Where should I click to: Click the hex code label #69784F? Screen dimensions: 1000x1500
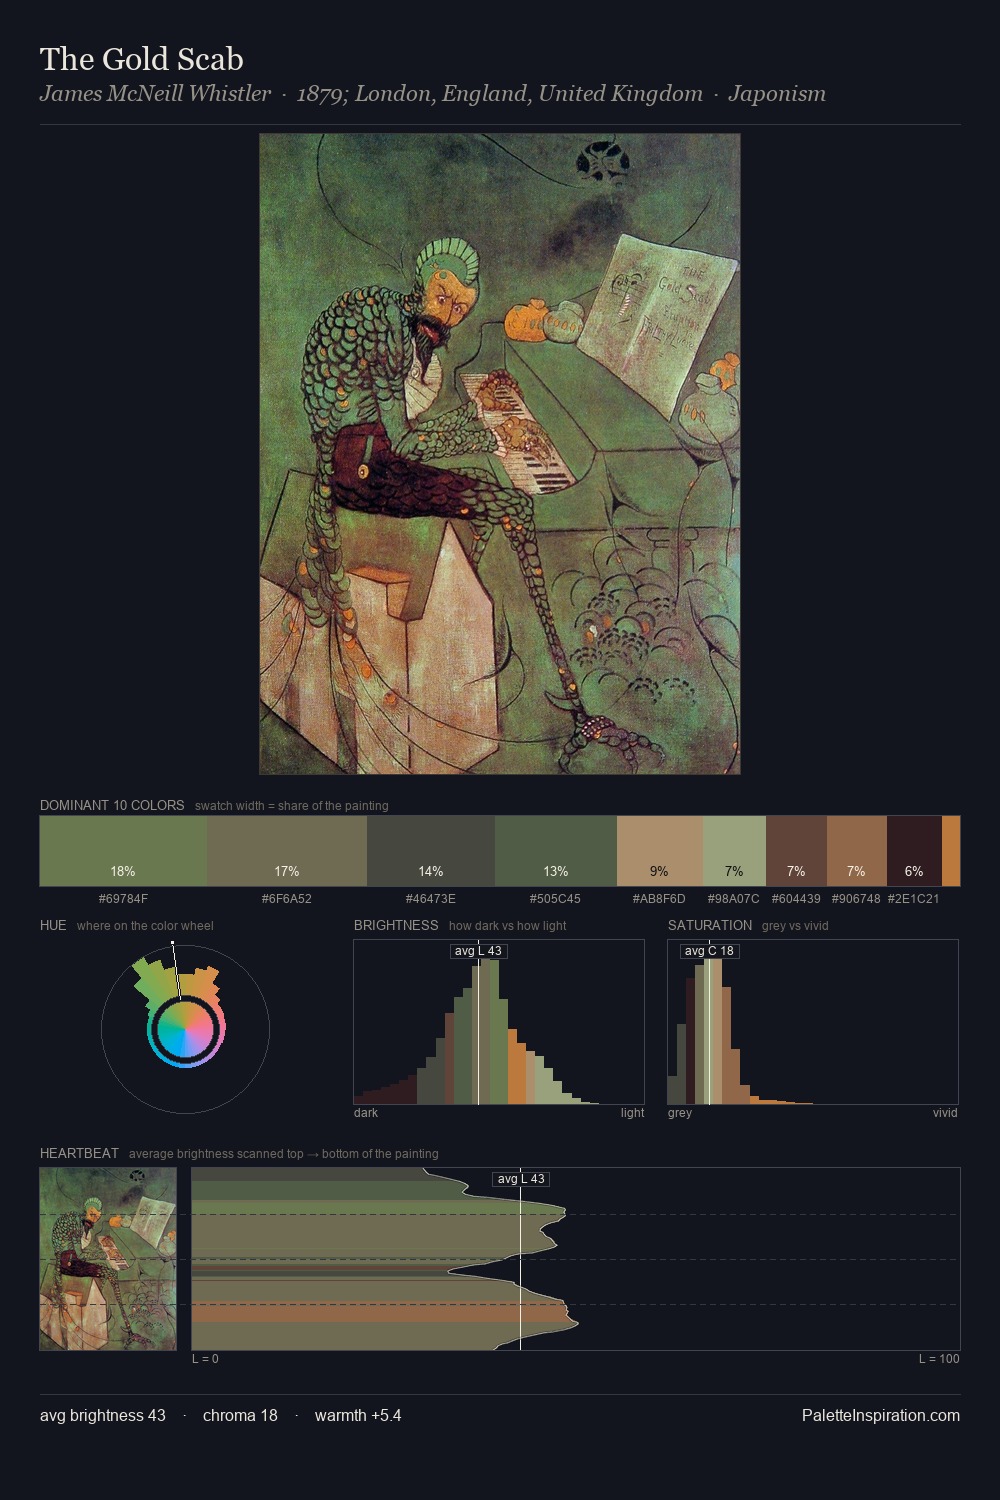pyautogui.click(x=123, y=899)
